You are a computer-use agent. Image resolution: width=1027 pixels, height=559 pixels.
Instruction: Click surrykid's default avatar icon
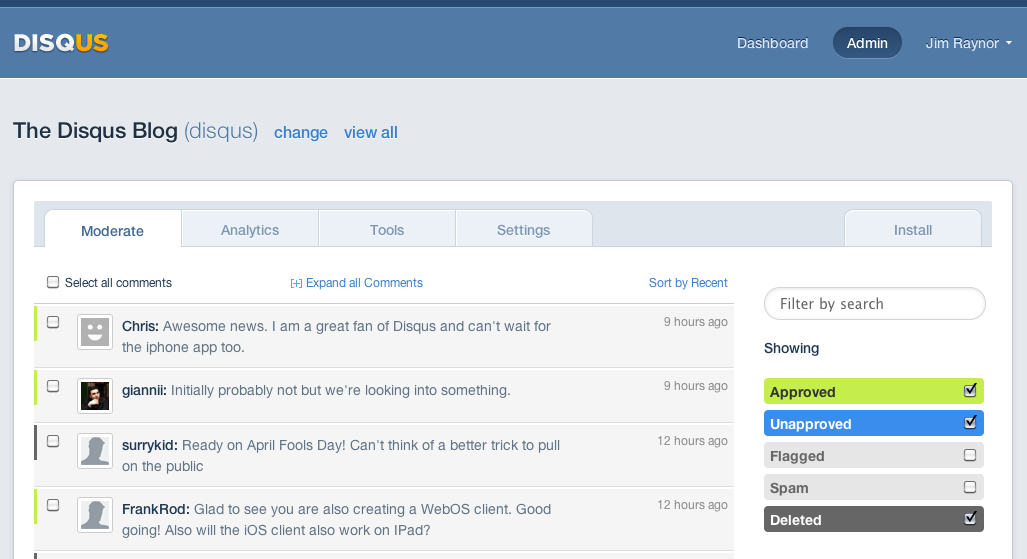pyautogui.click(x=94, y=451)
